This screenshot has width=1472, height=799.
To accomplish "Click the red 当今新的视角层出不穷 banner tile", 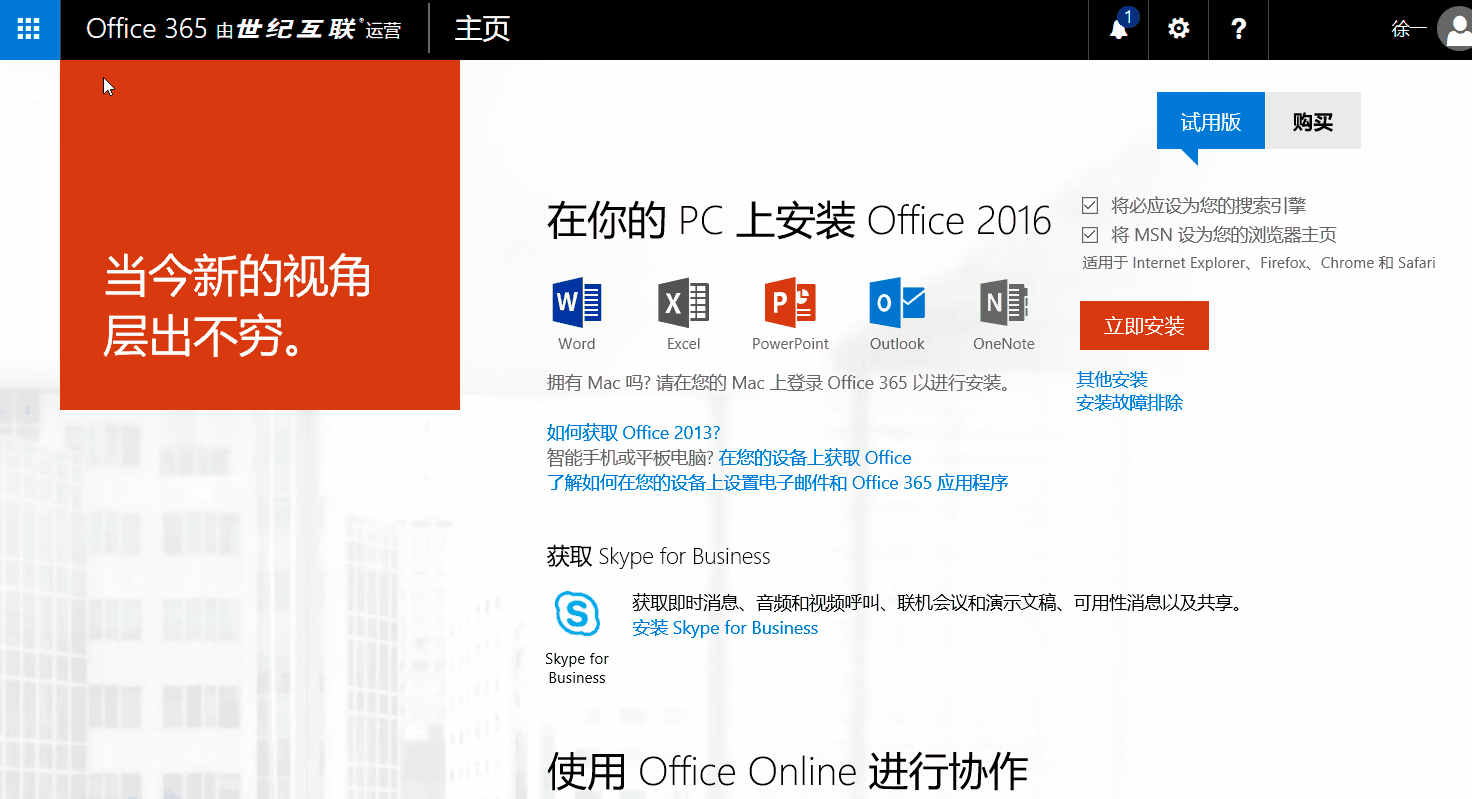I will [x=260, y=235].
